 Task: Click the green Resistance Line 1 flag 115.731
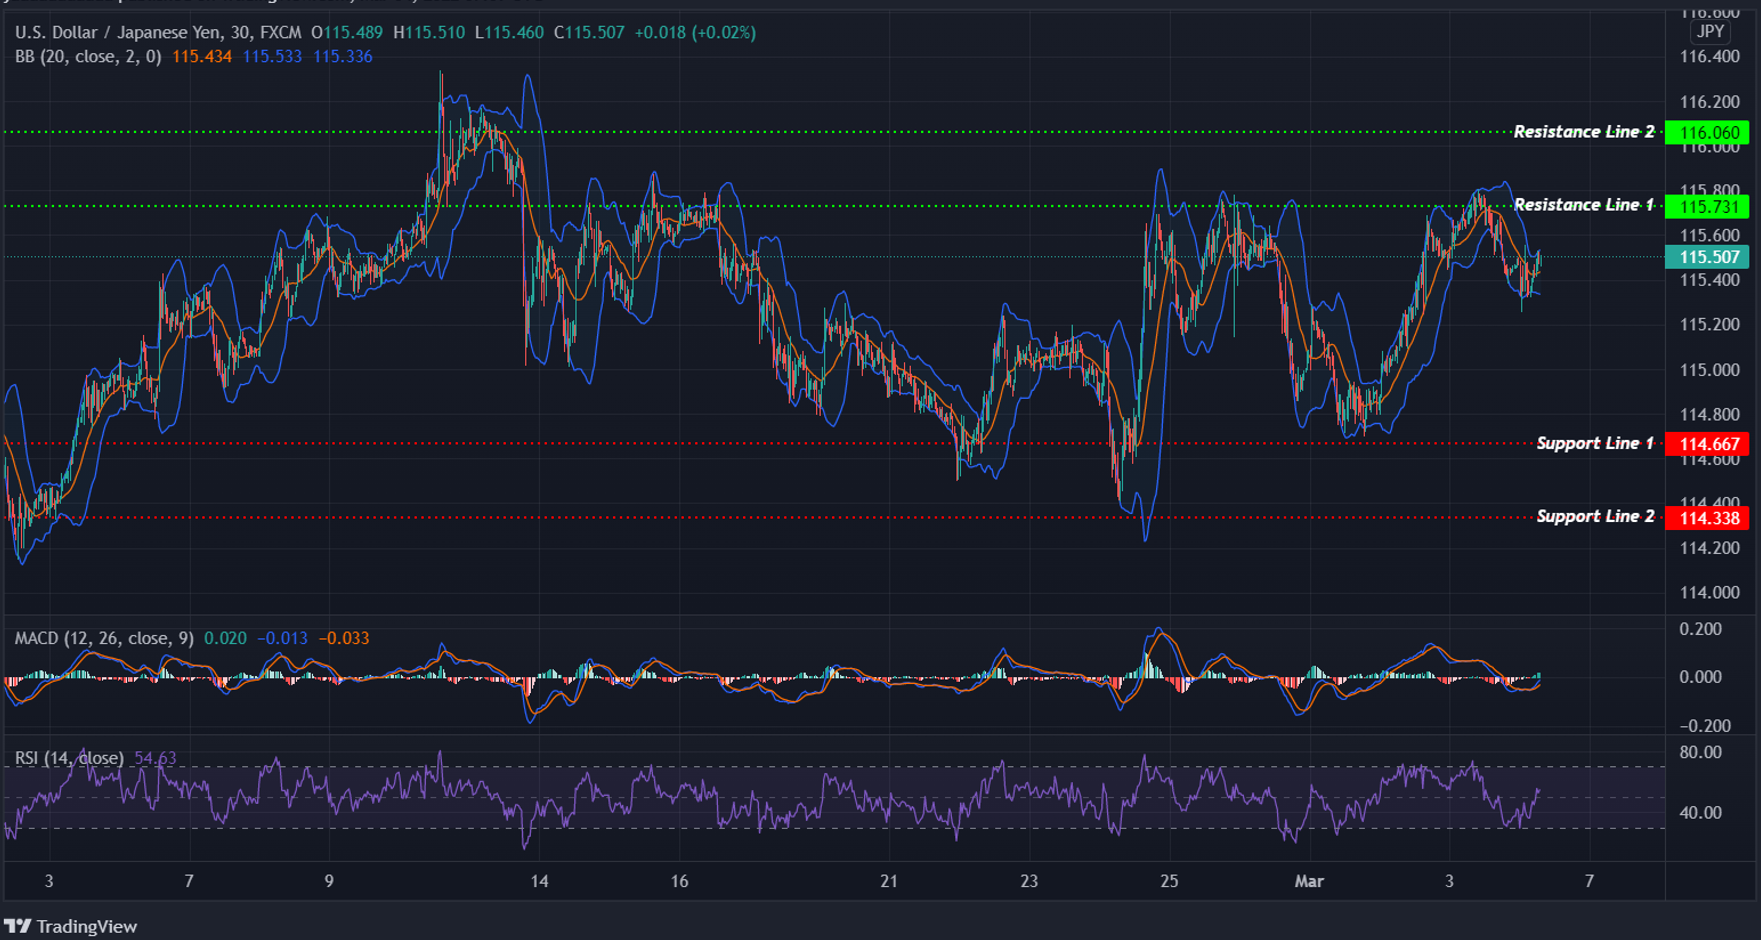pos(1705,206)
